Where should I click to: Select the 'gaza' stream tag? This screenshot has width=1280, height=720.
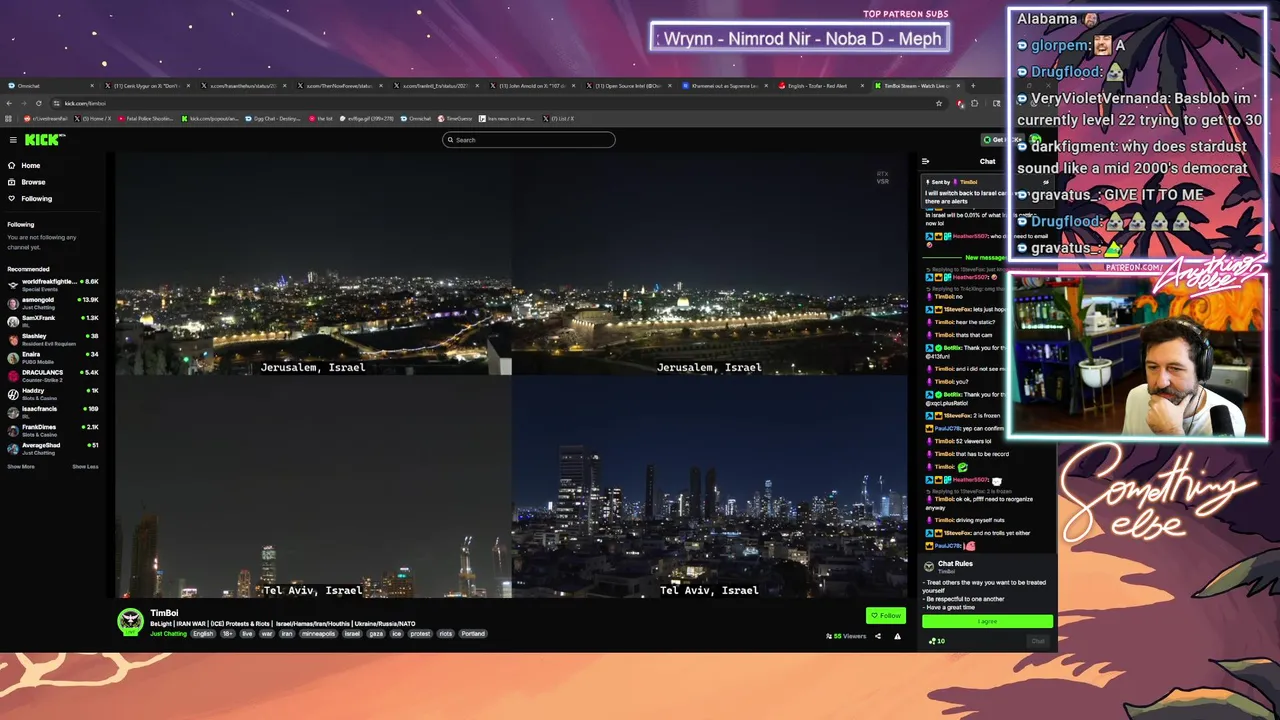[x=376, y=634]
